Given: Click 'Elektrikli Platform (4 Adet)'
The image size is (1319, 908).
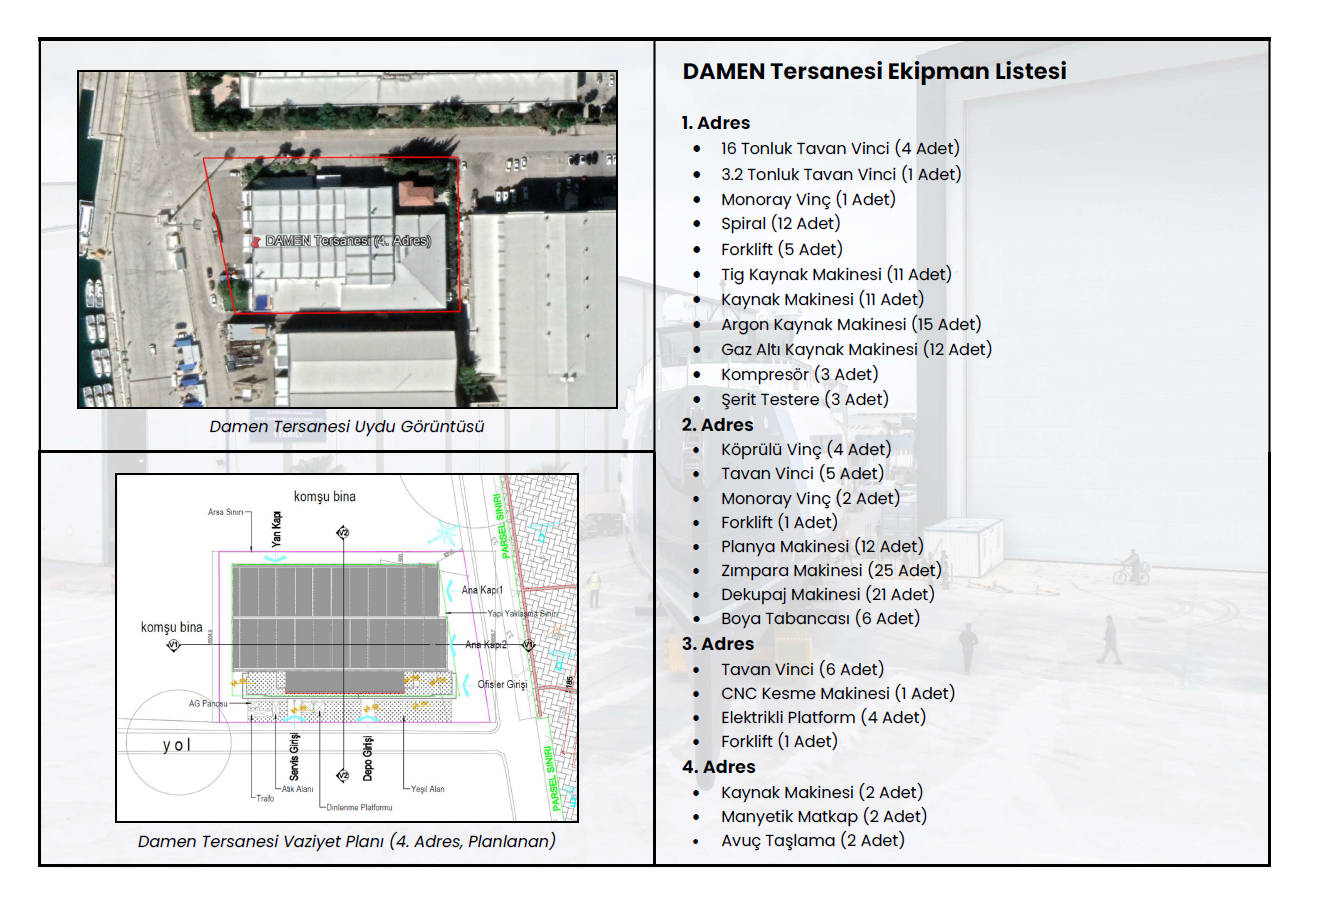Looking at the screenshot, I should (823, 717).
